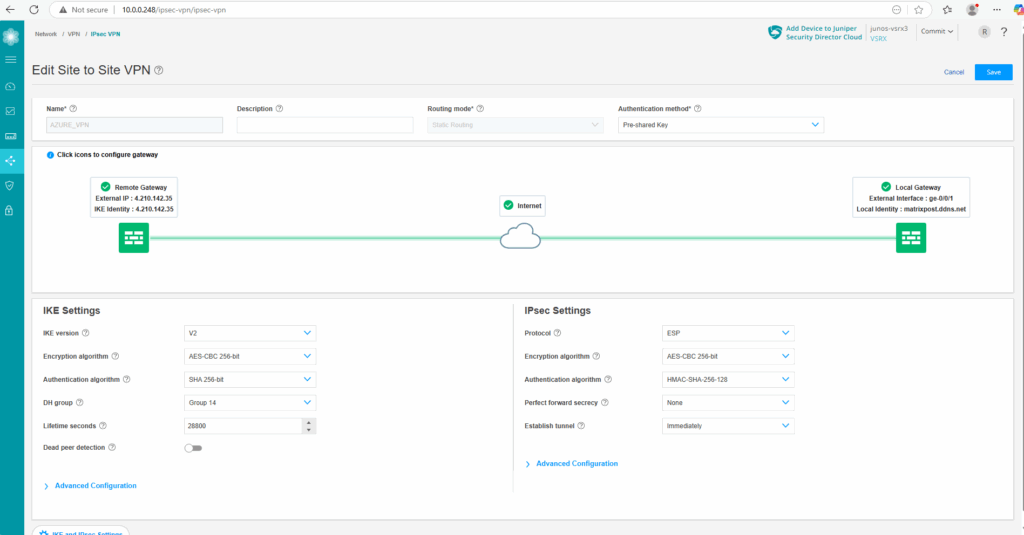Click the junos-vsrx3 device name
This screenshot has height=535, width=1024.
point(889,29)
